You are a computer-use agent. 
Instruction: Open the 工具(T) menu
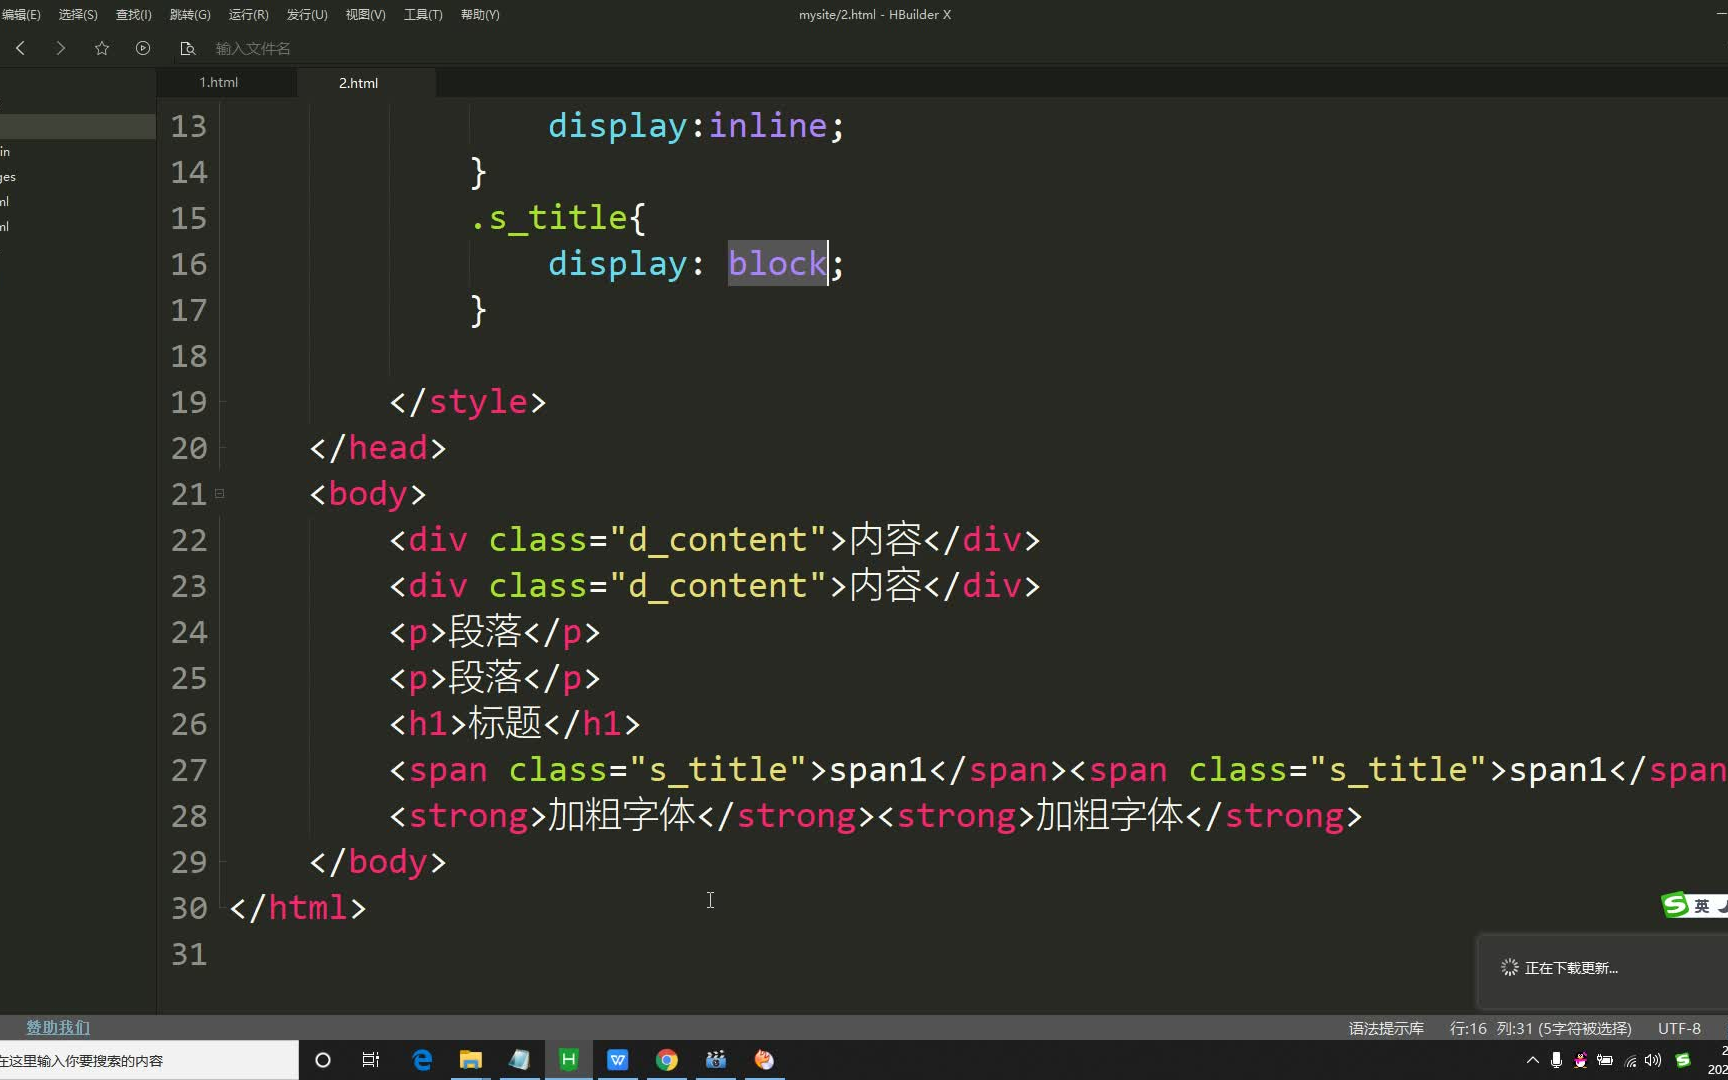click(423, 15)
